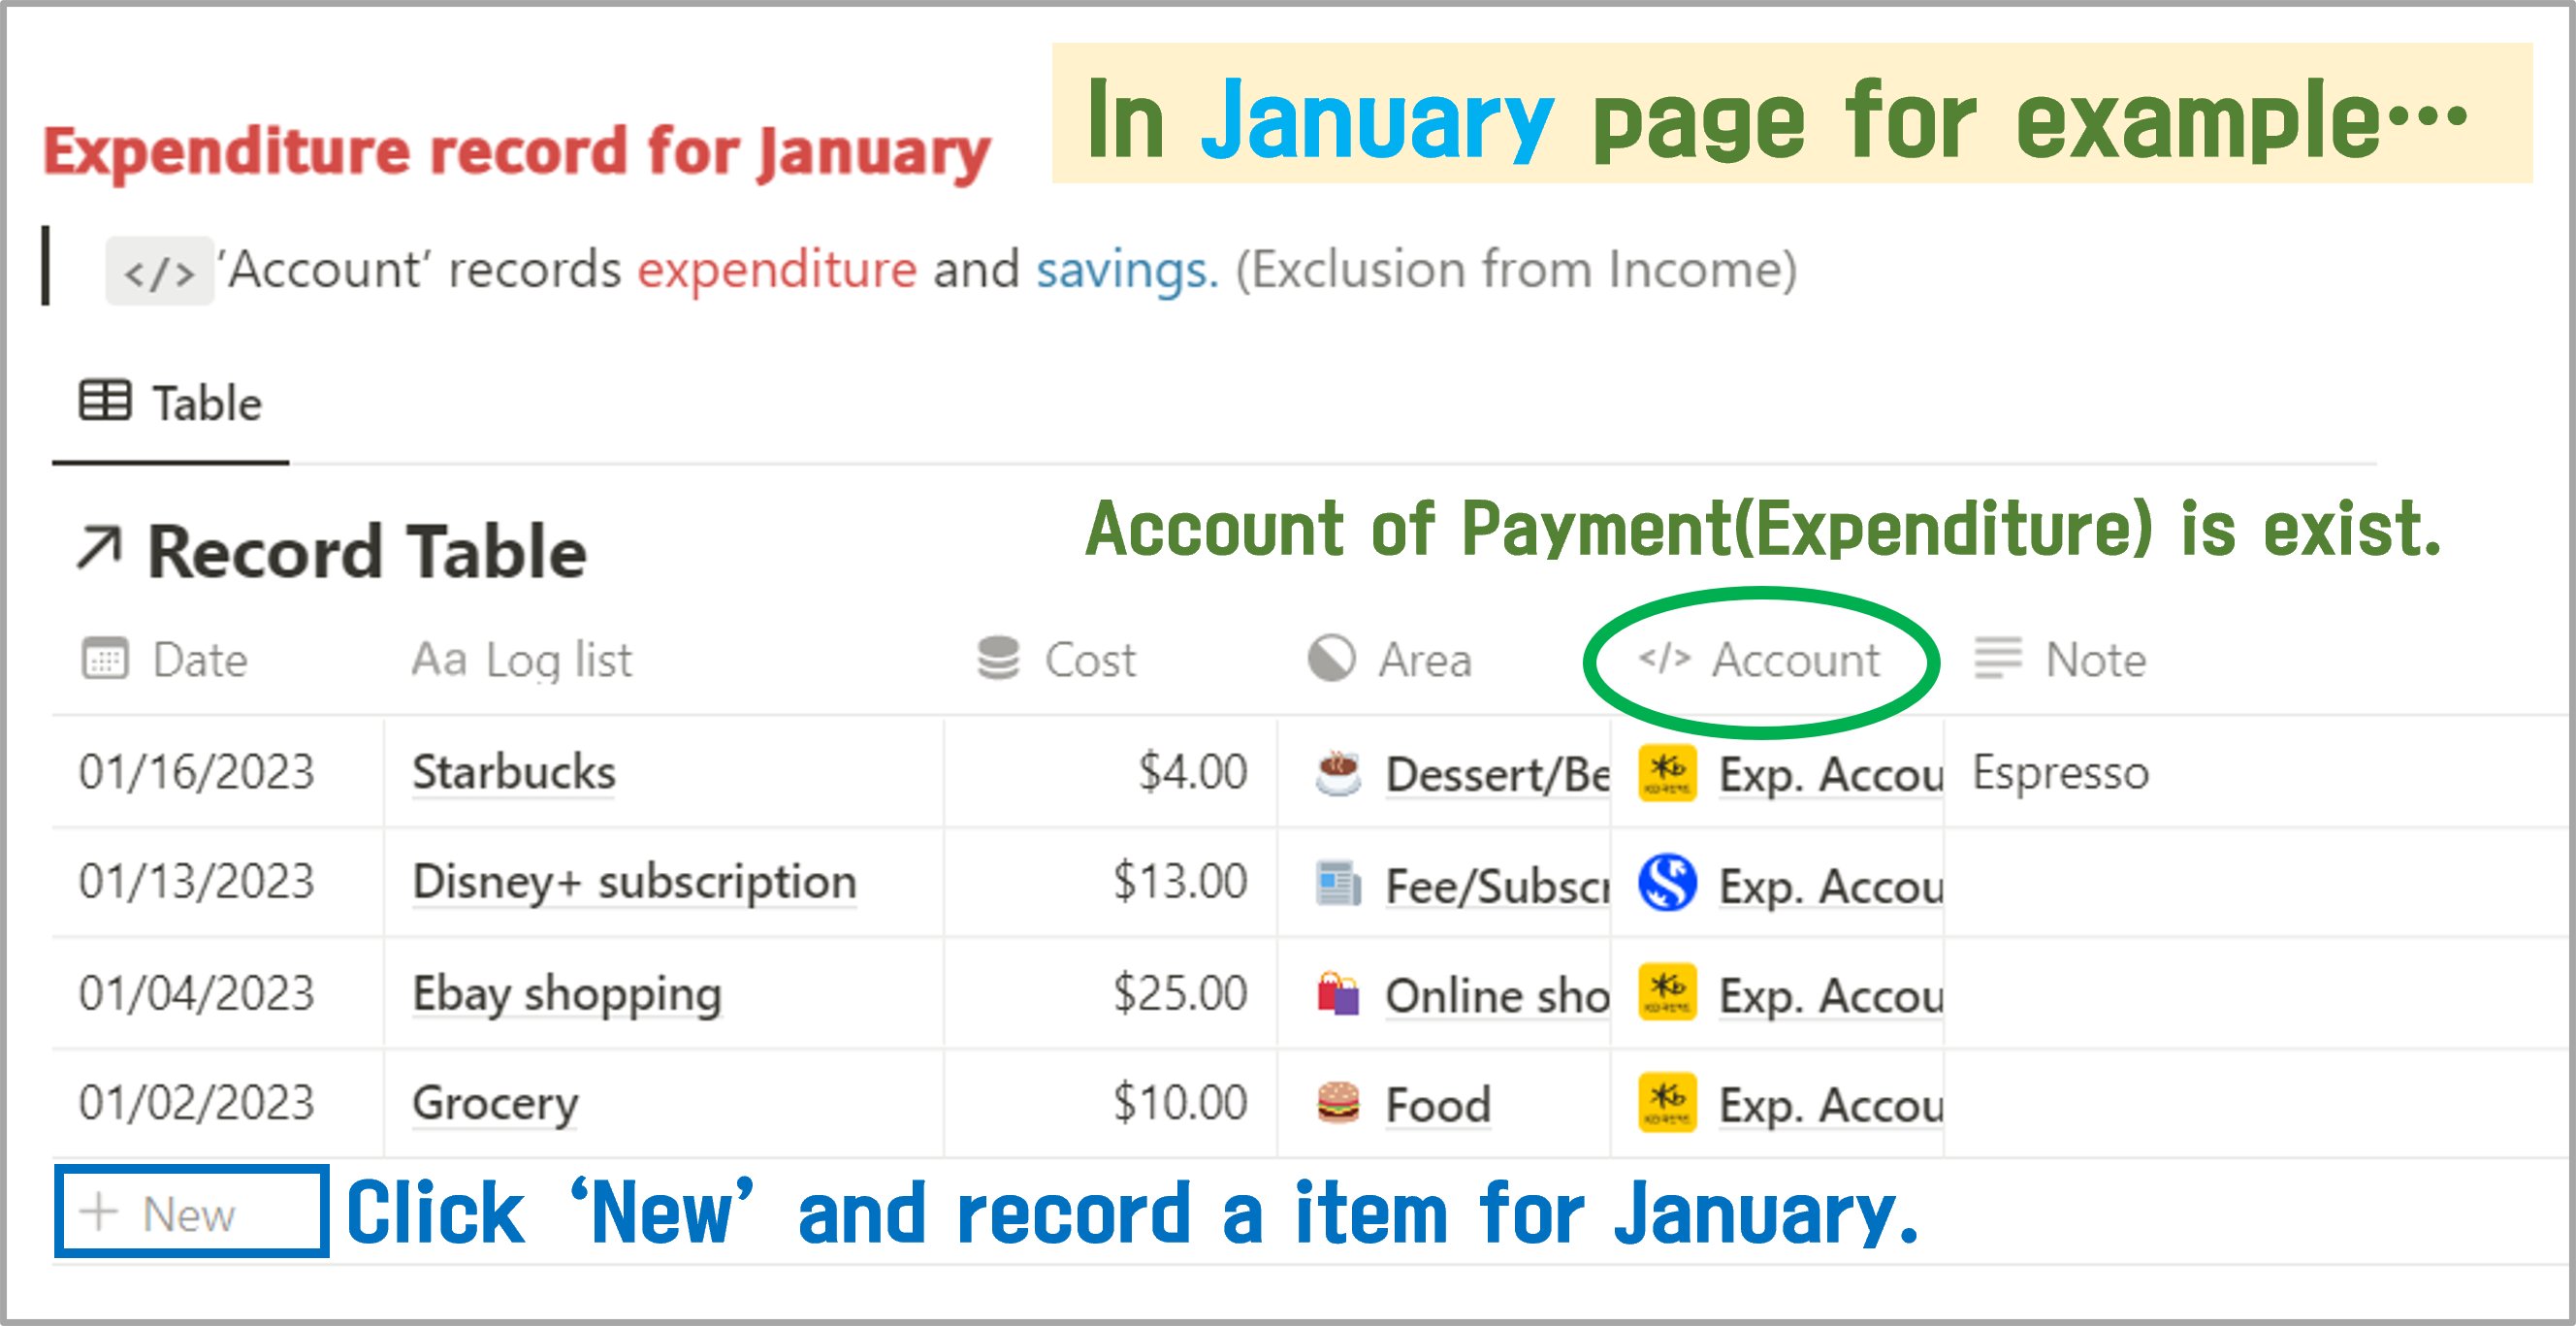Click the 01/13/2023 date cell
This screenshot has height=1326, width=2576.
tap(197, 883)
